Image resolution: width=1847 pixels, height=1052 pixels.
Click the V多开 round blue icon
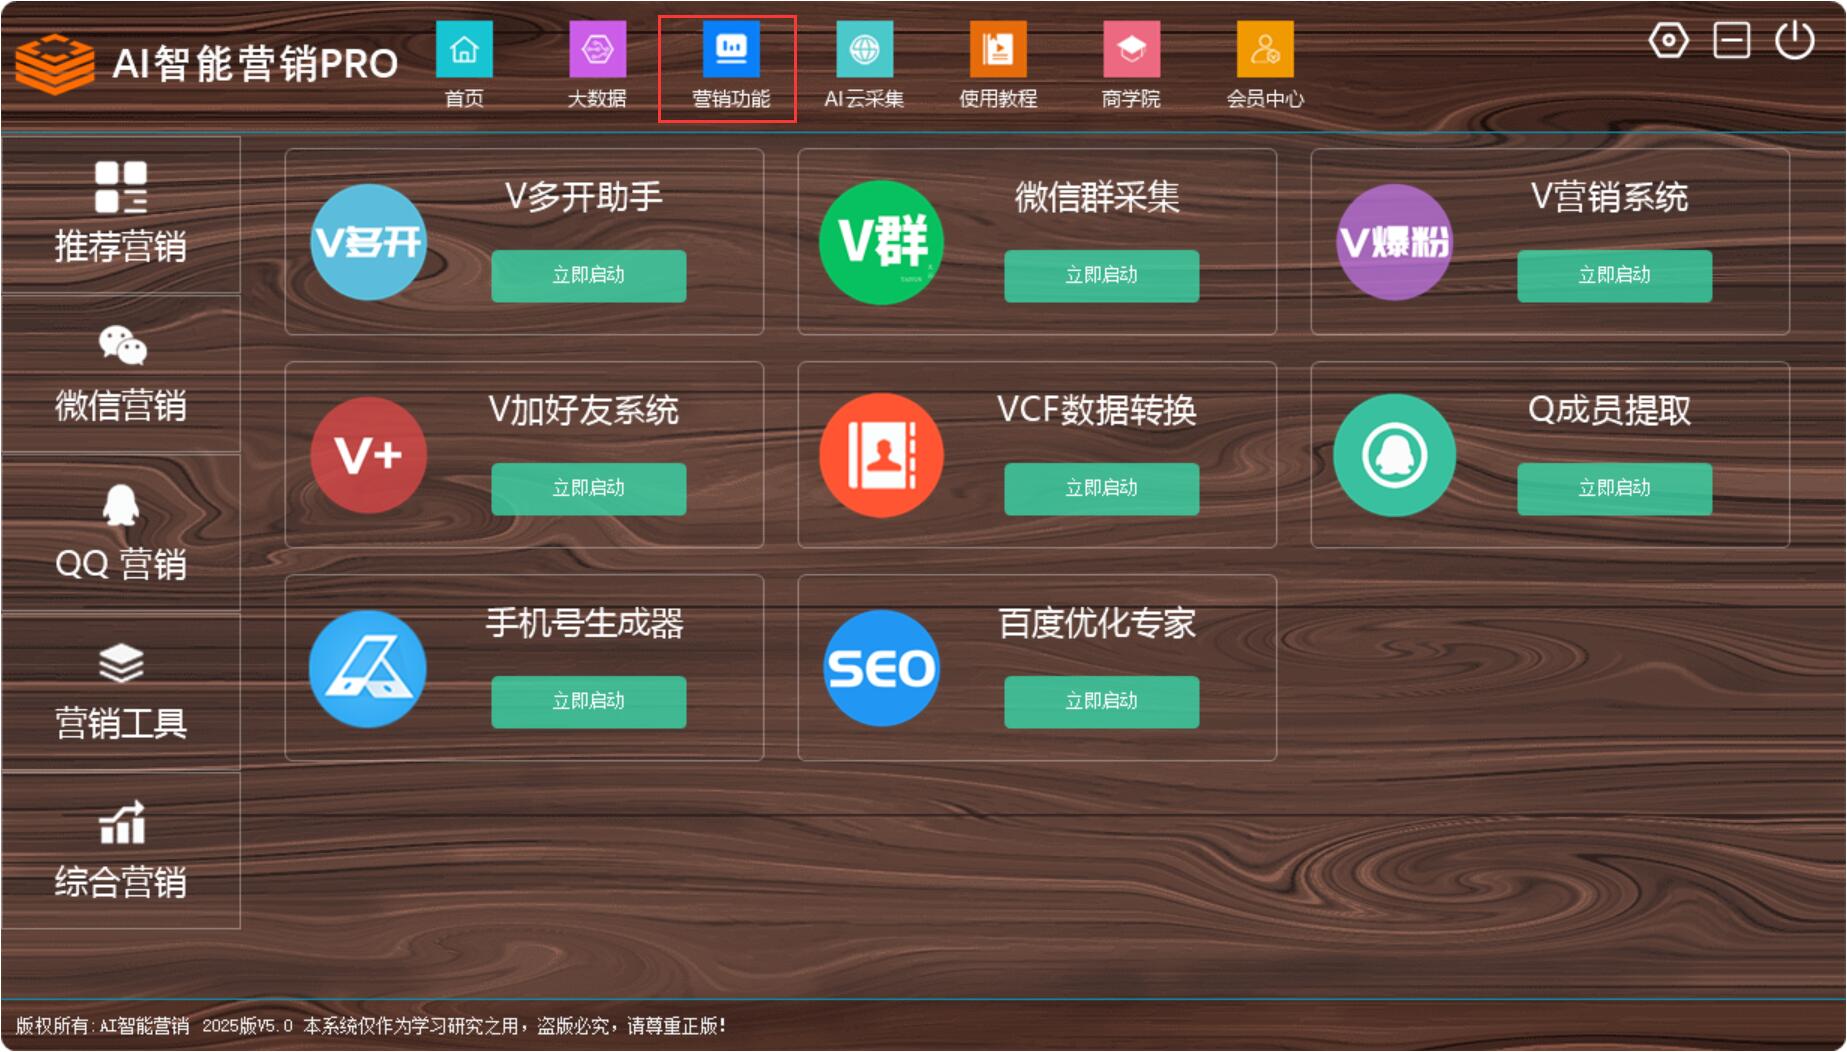pos(368,242)
